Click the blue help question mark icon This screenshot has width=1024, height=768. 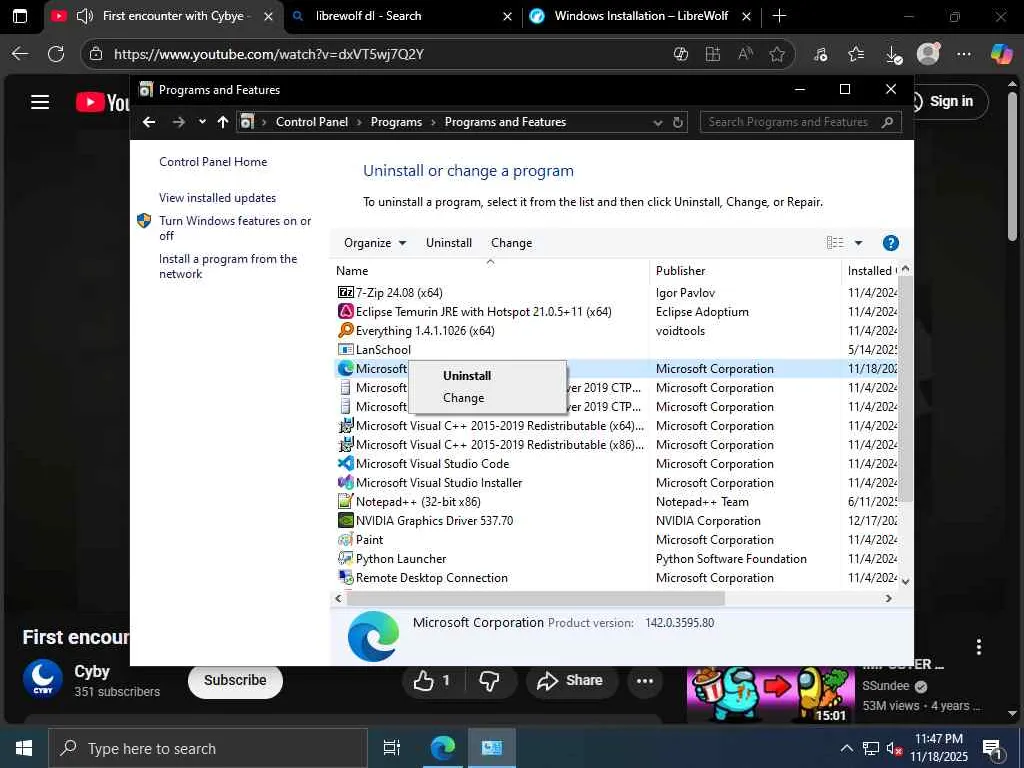coord(890,243)
